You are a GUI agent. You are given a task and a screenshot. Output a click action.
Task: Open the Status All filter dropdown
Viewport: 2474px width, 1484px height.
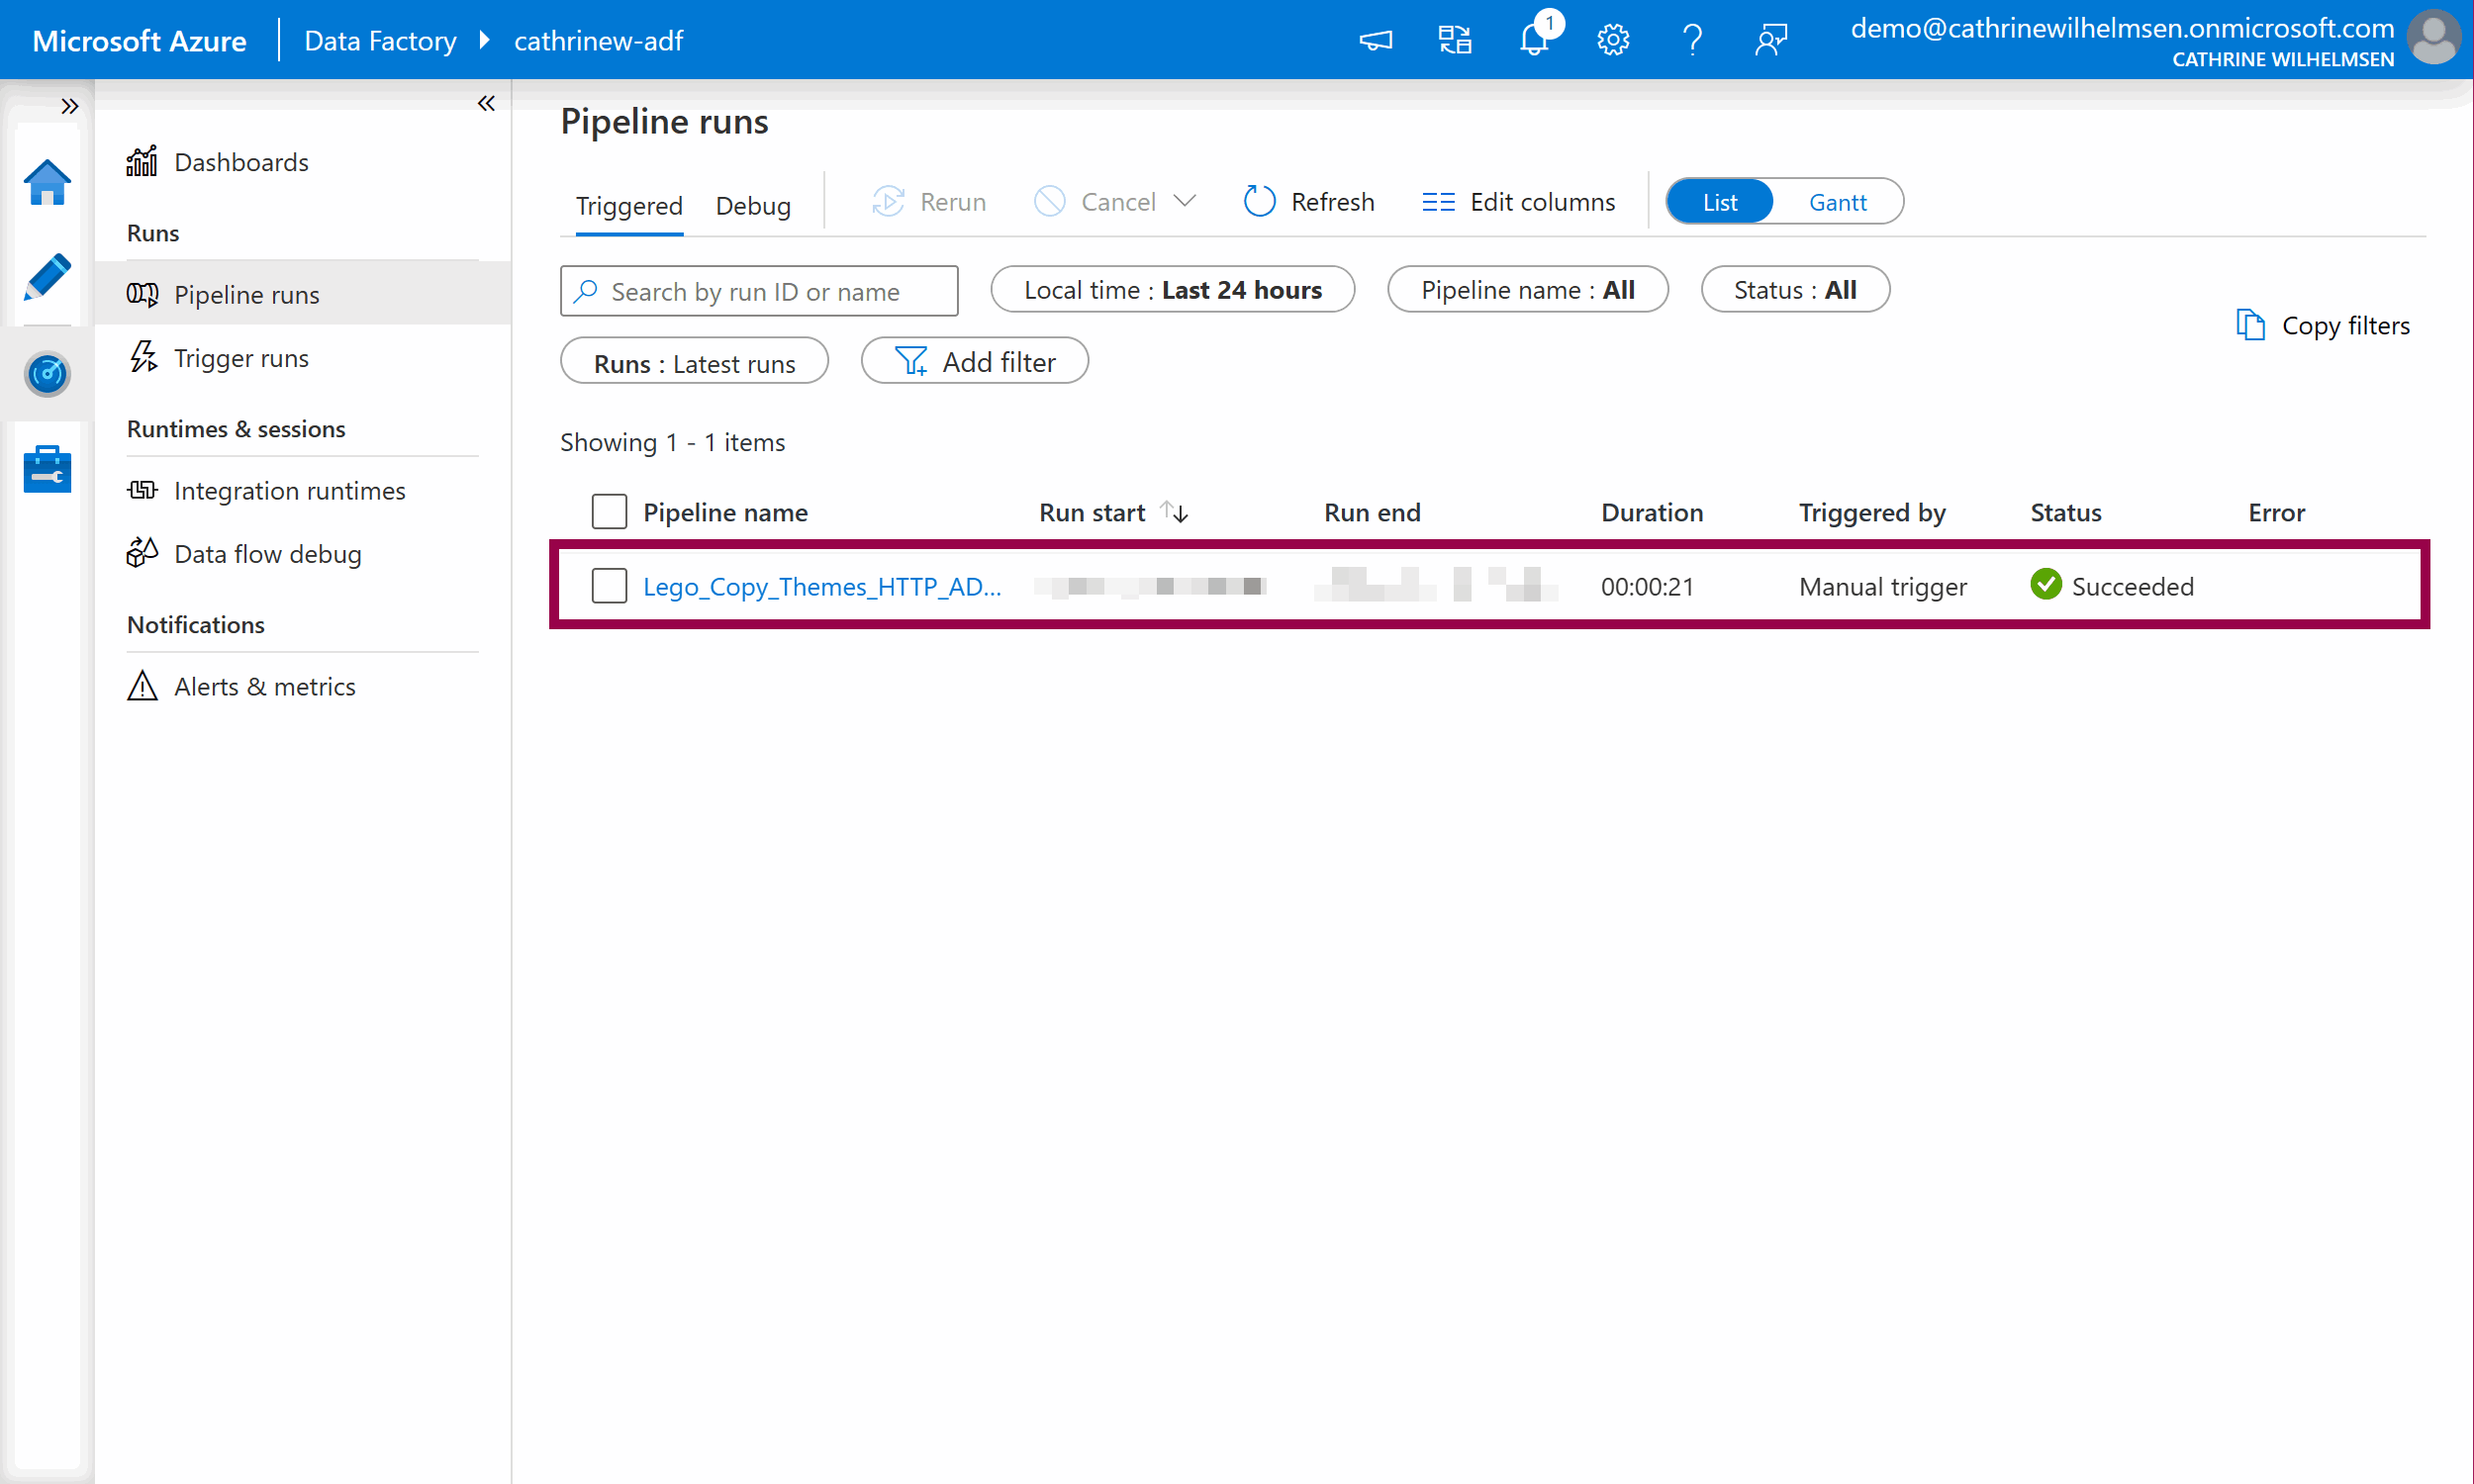[1795, 290]
